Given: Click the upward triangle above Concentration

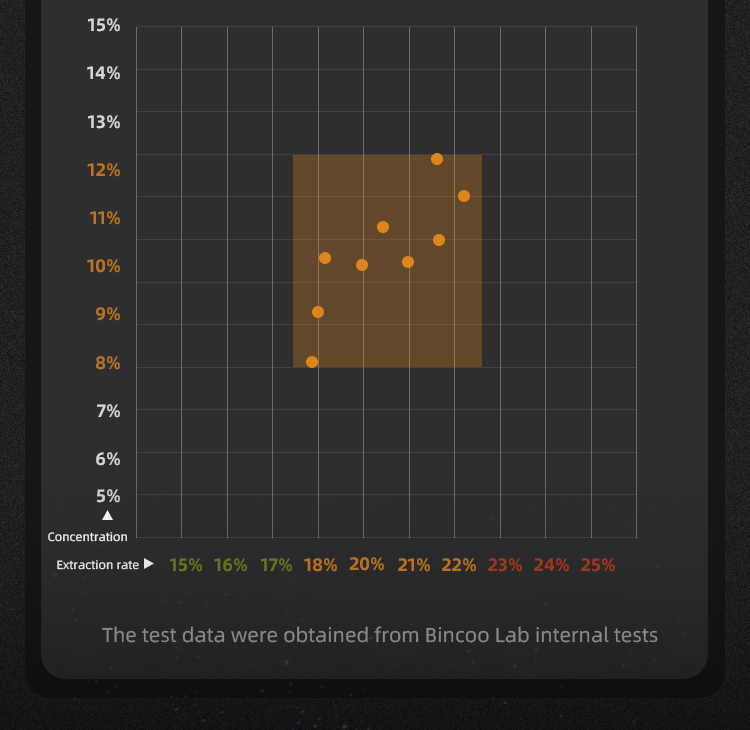Looking at the screenshot, I should (108, 516).
